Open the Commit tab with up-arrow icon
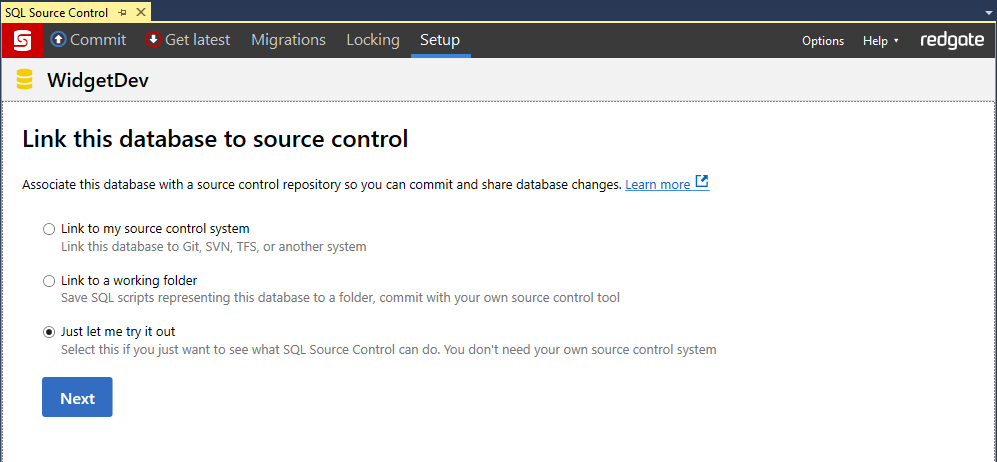Screen dimensions: 997x462 point(88,40)
